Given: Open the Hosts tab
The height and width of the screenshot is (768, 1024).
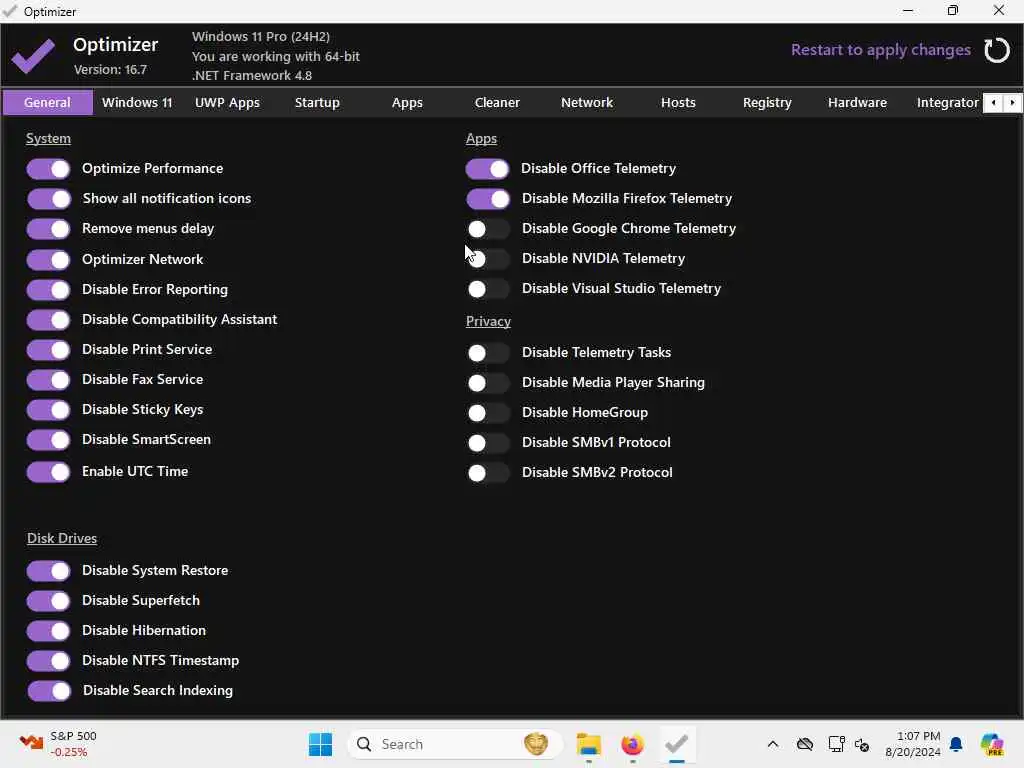Looking at the screenshot, I should click(x=678, y=103).
